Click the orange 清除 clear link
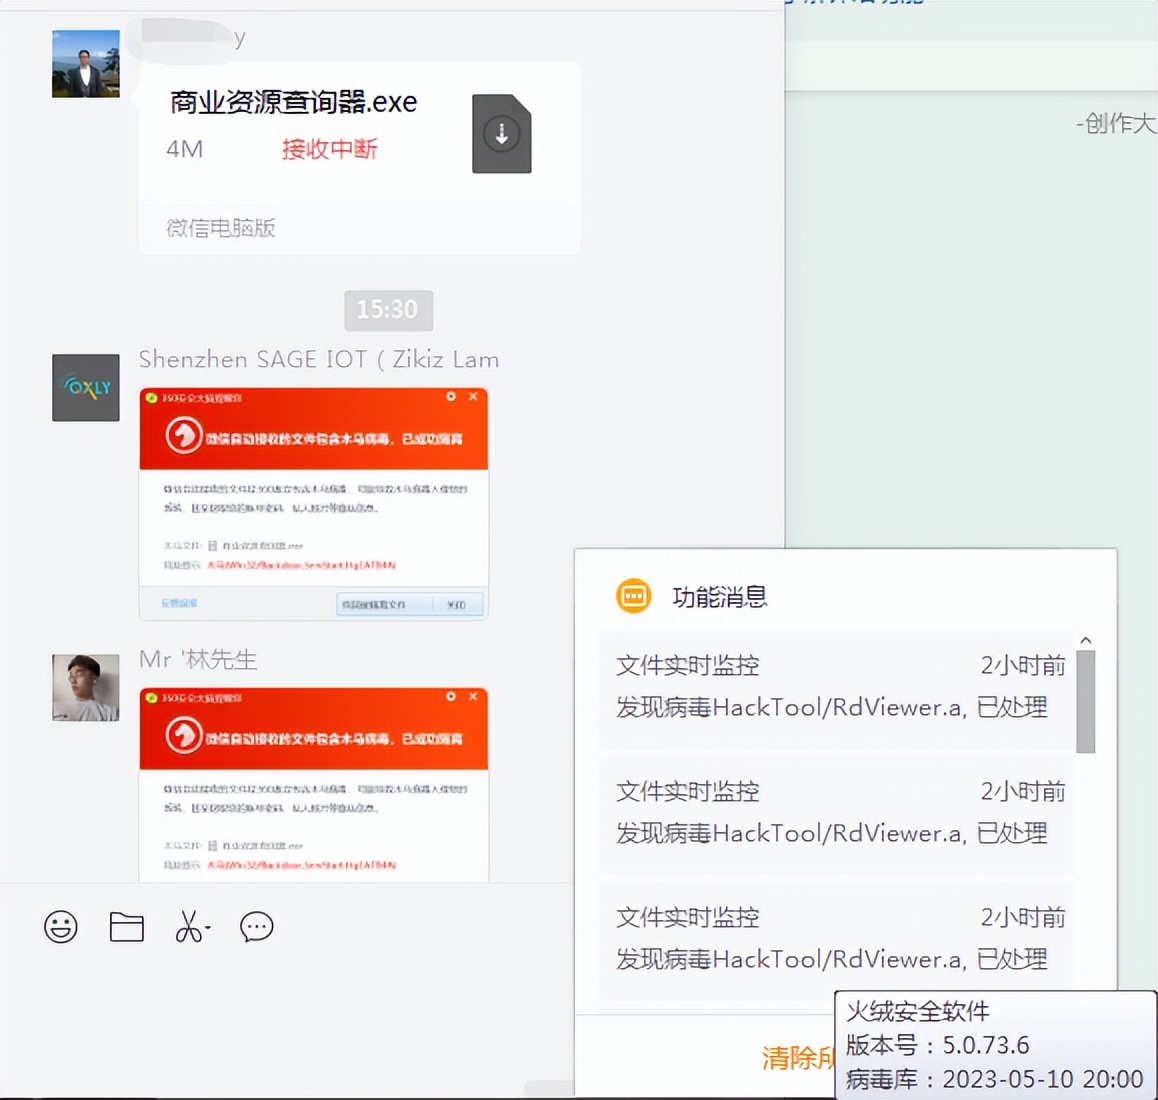The height and width of the screenshot is (1100, 1158). pos(796,1058)
